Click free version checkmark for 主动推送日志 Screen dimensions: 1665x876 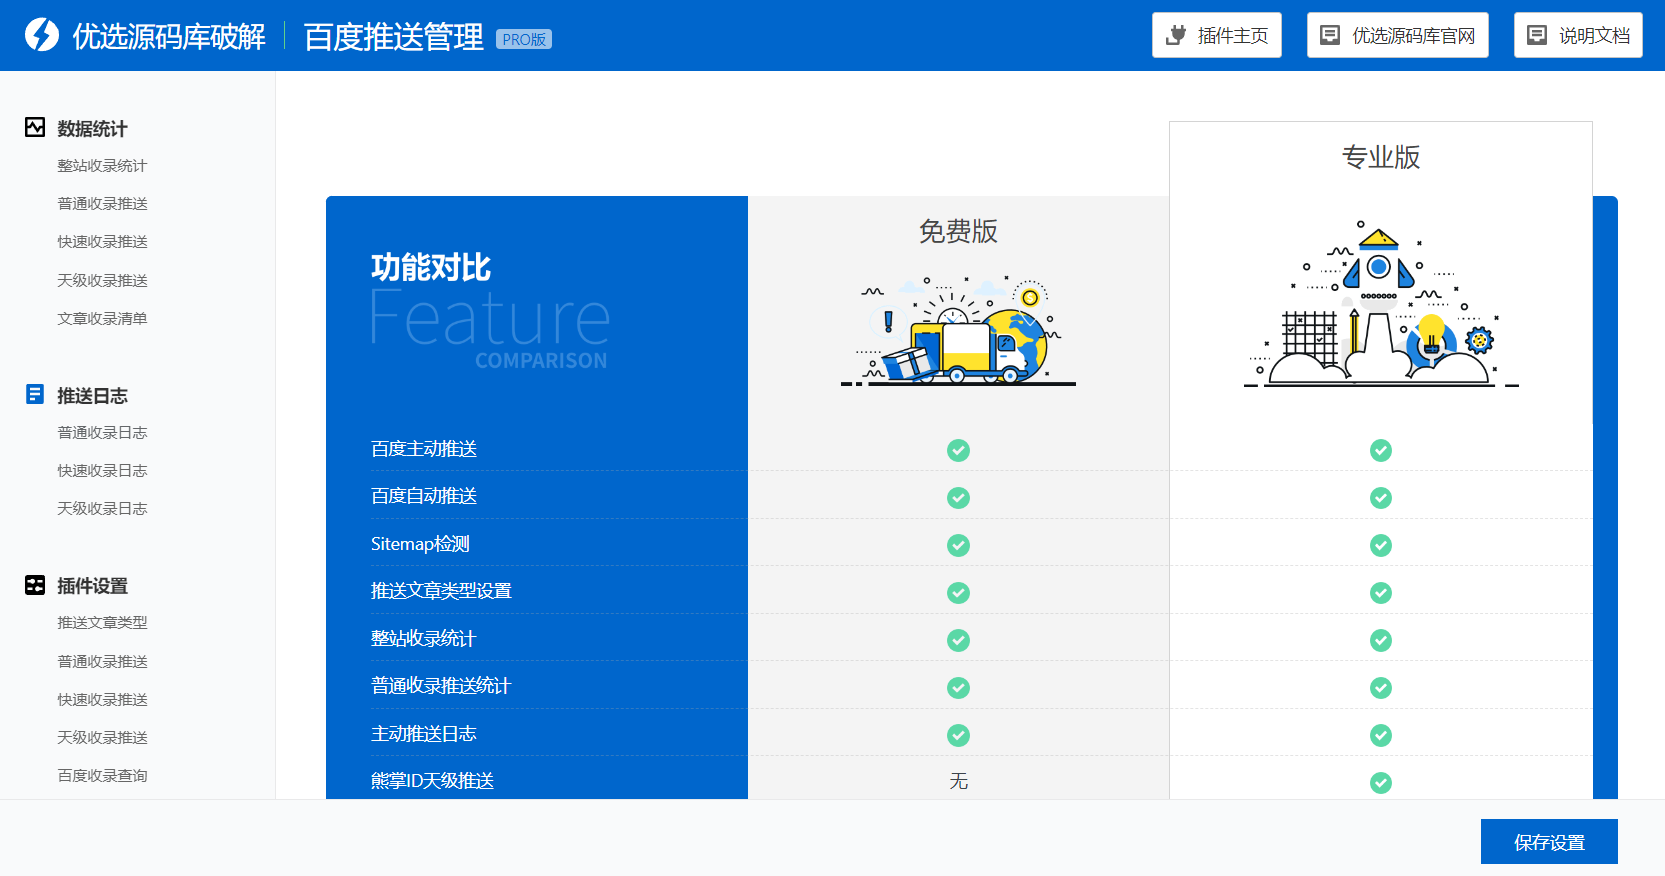coord(958,735)
